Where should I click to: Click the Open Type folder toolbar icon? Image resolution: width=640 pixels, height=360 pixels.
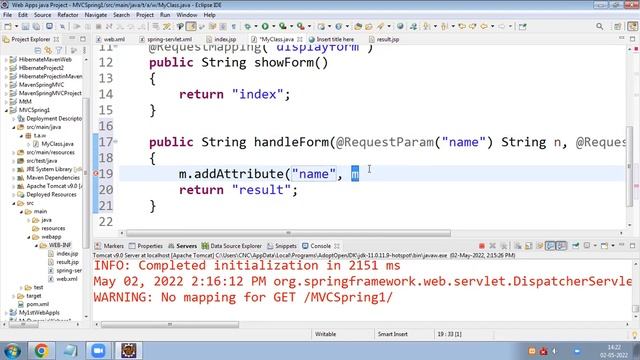358,27
